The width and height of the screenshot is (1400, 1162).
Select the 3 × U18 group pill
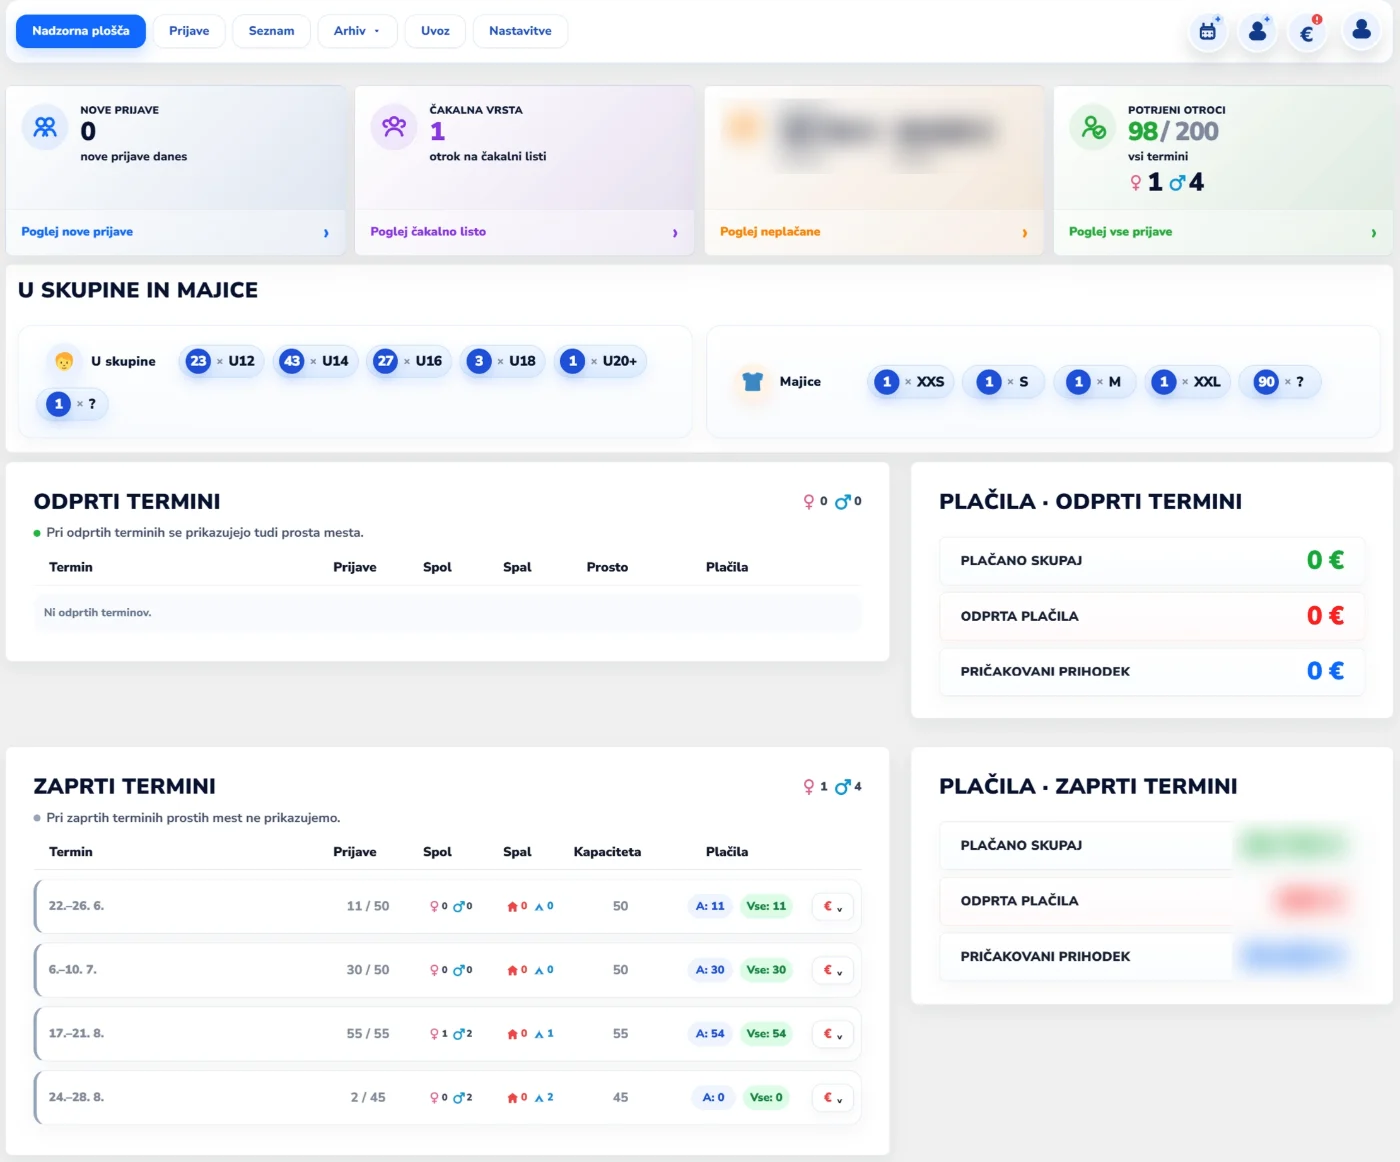click(x=502, y=361)
